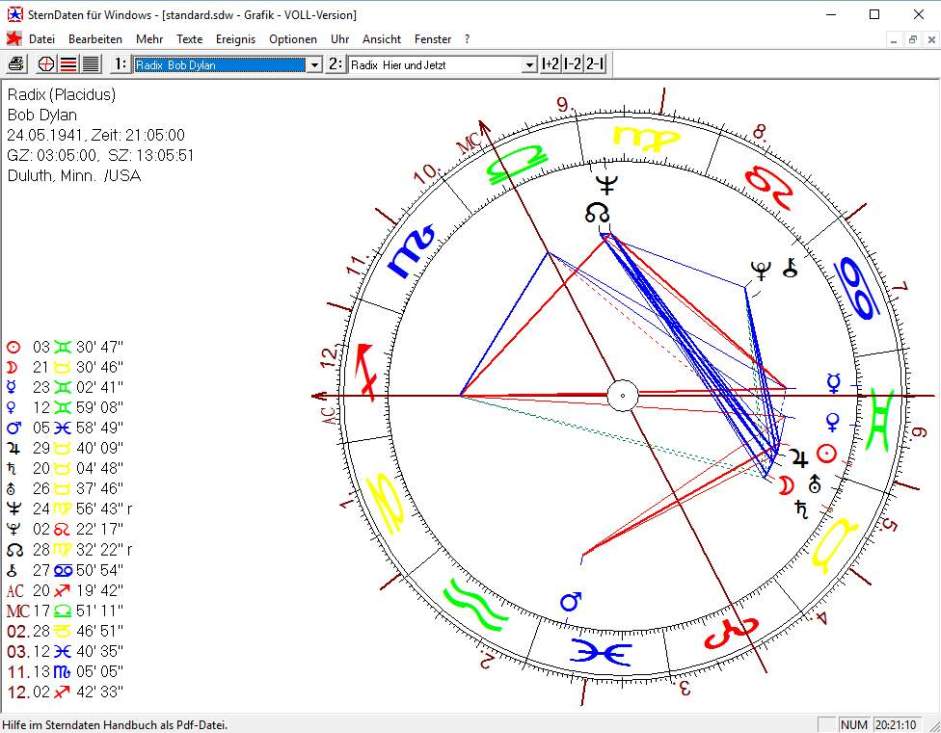This screenshot has height=733, width=941.
Task: Open the Ereignis menu
Action: (236, 39)
